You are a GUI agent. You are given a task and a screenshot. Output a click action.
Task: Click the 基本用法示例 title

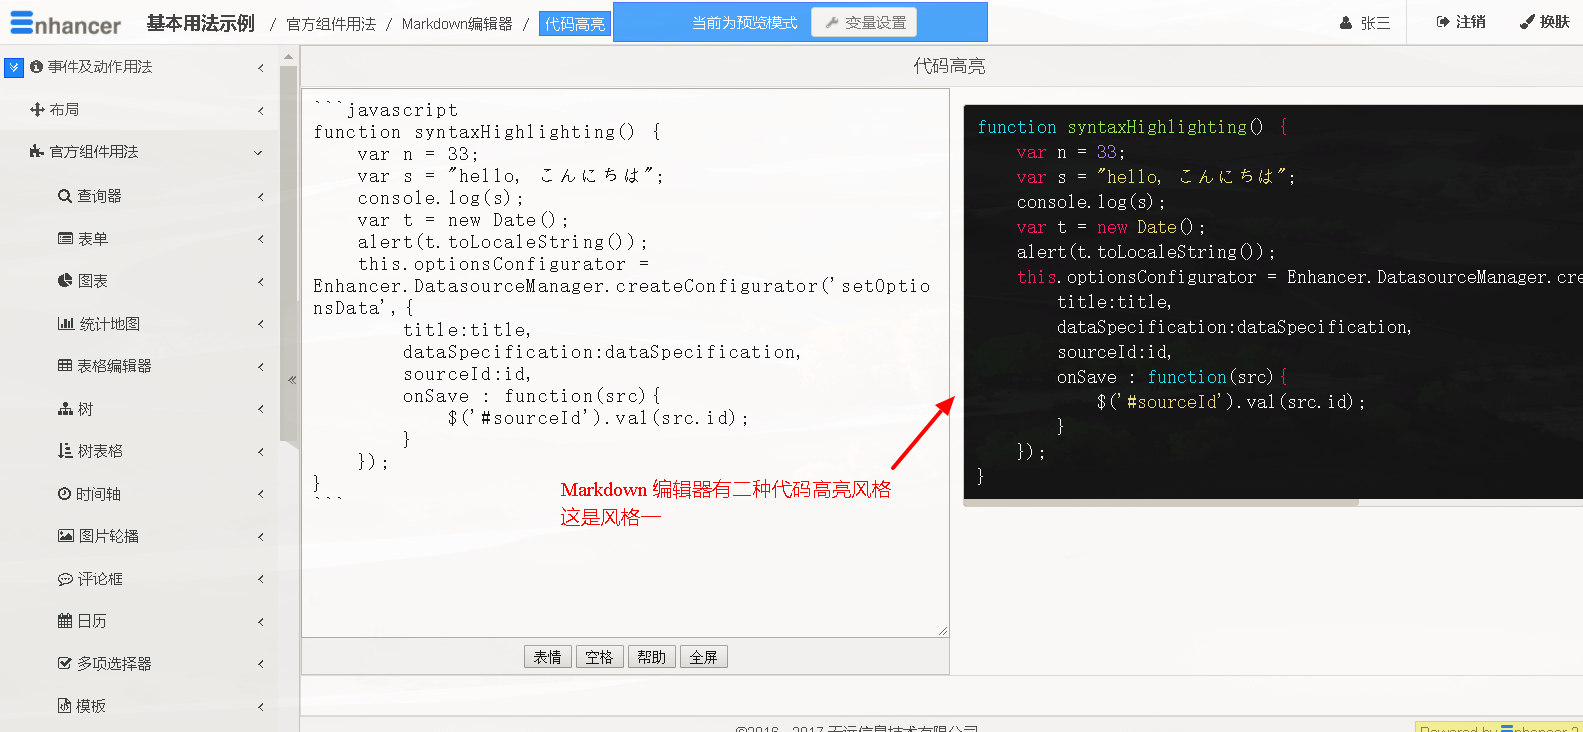point(201,23)
